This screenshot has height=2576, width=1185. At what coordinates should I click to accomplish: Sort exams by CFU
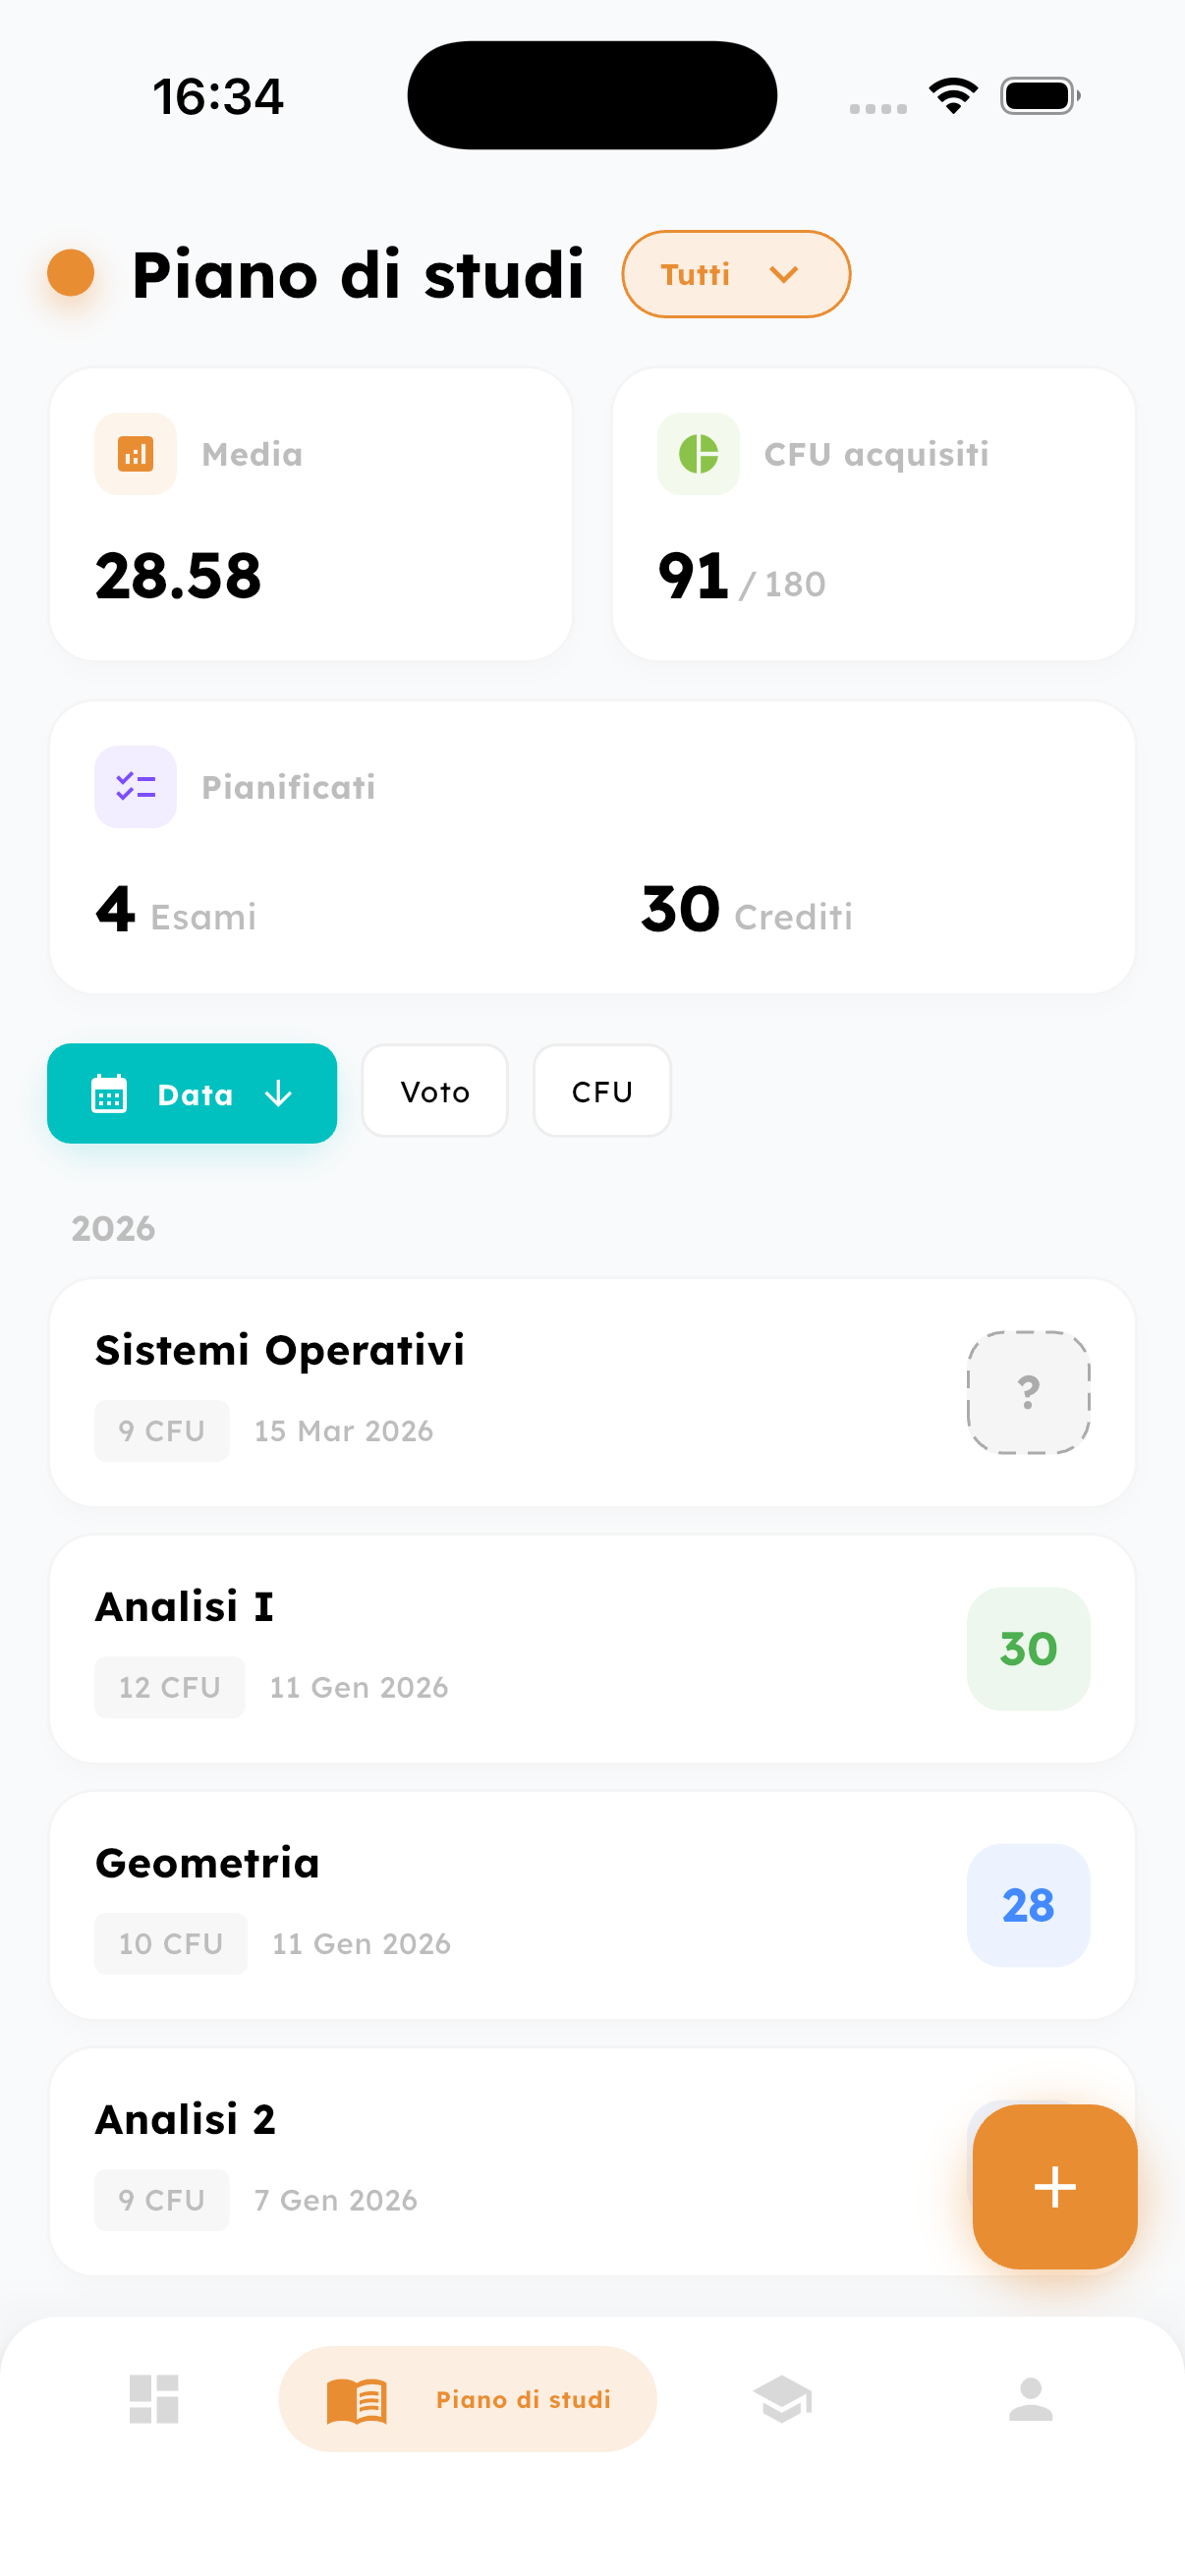(602, 1091)
